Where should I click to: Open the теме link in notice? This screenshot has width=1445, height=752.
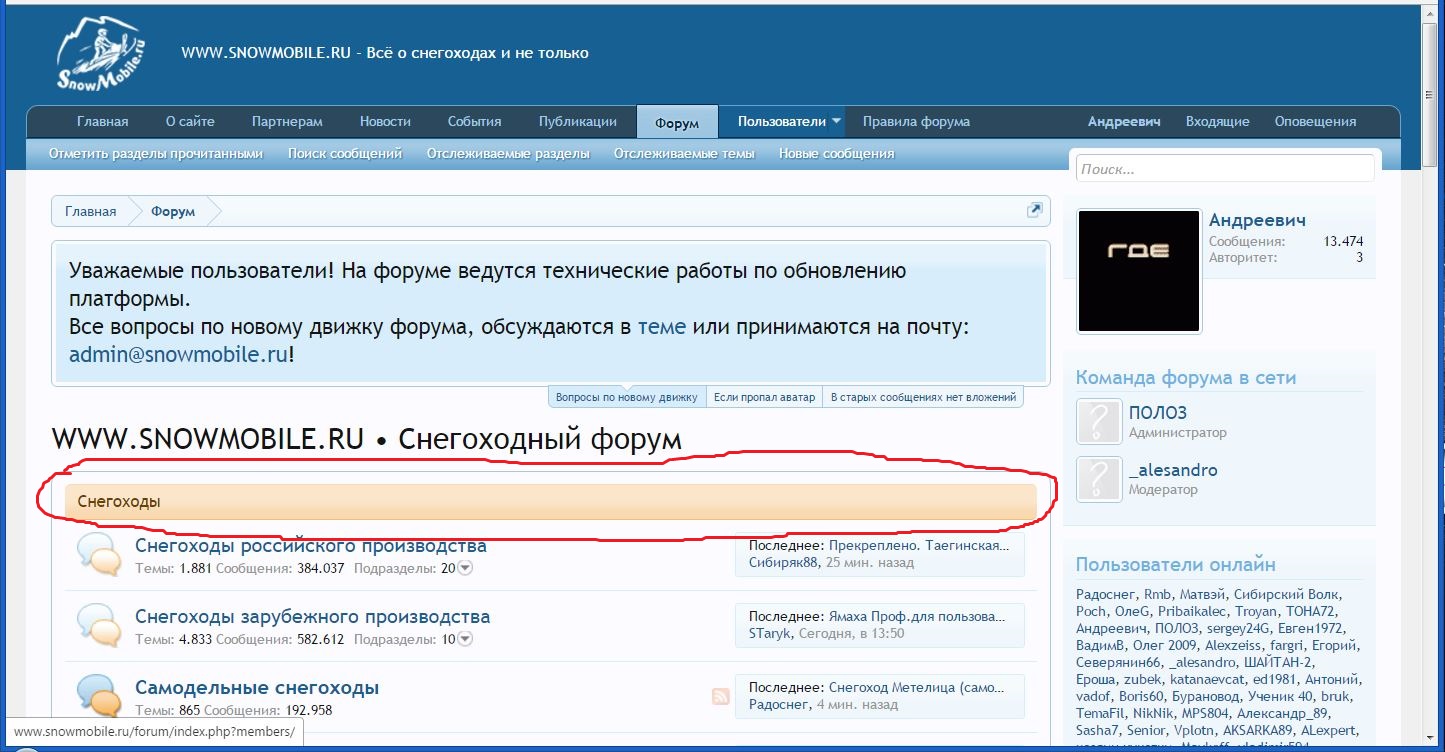click(662, 327)
